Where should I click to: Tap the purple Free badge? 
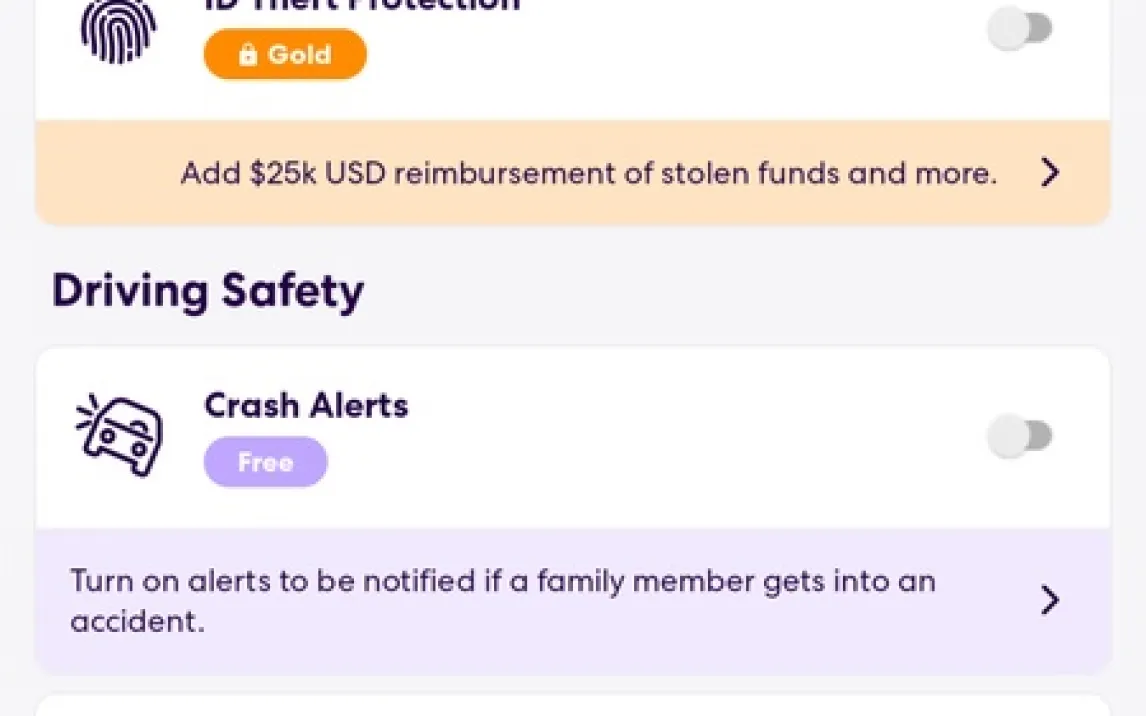[x=265, y=463]
